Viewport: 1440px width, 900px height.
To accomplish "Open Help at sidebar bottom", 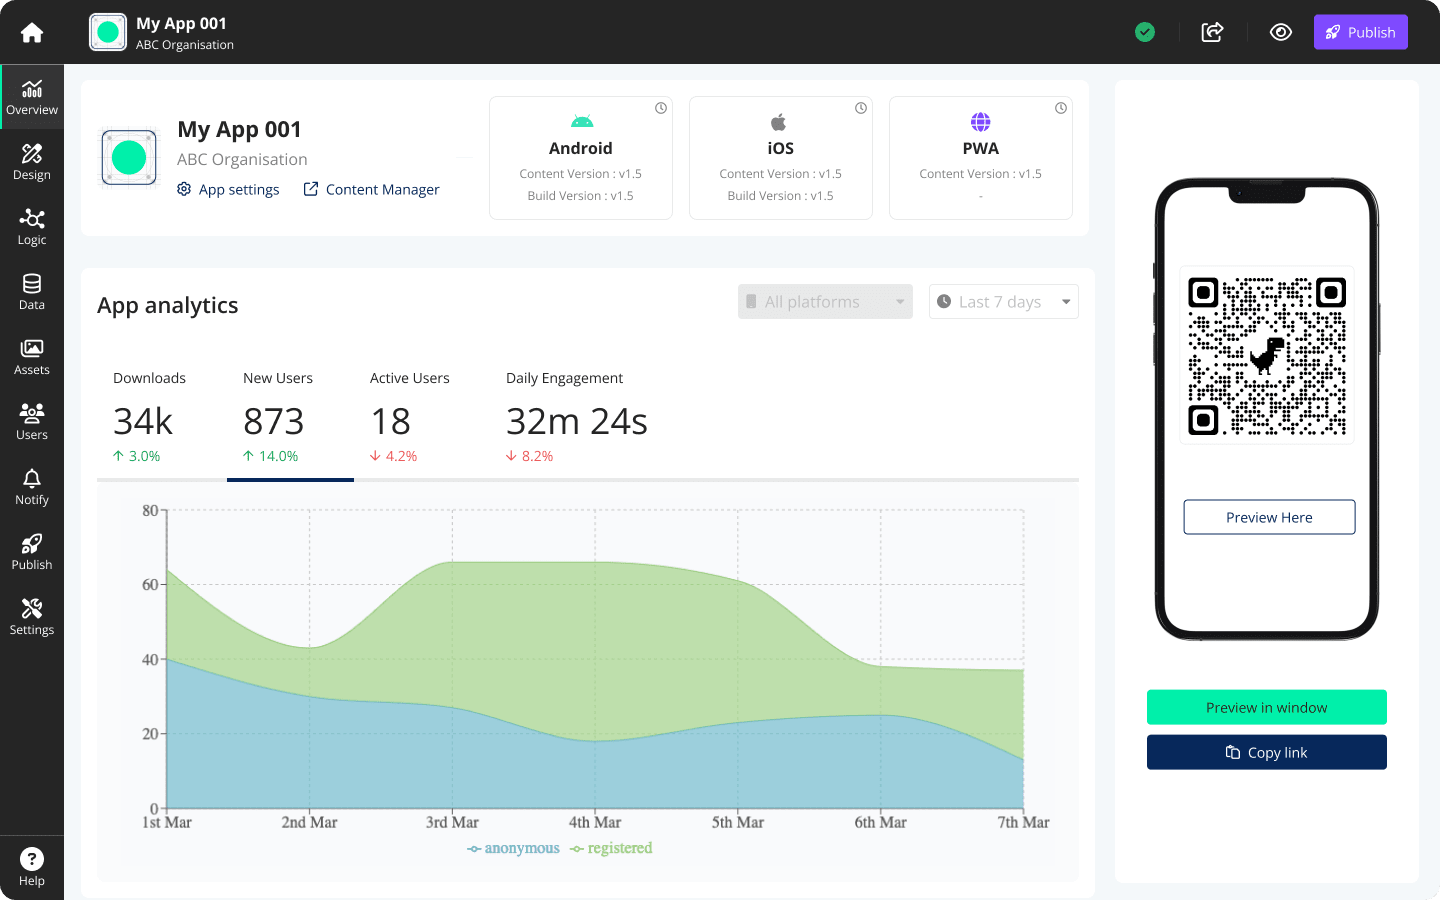I will [32, 867].
